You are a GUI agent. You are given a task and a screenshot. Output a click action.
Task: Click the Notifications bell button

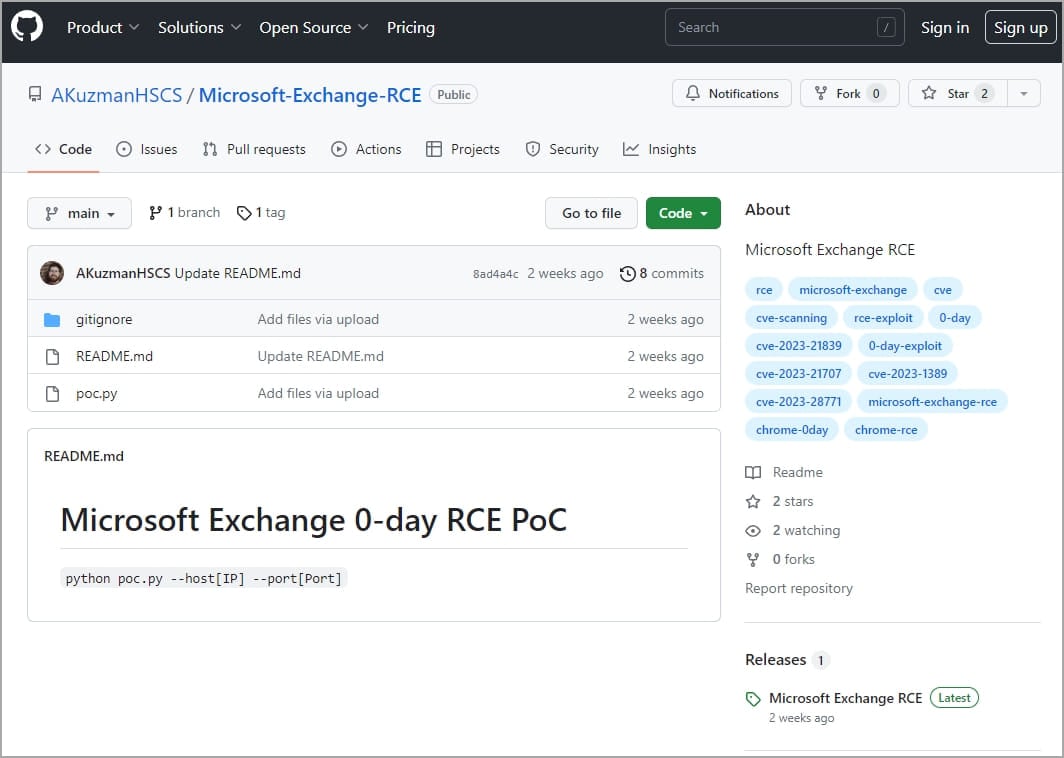click(x=732, y=93)
